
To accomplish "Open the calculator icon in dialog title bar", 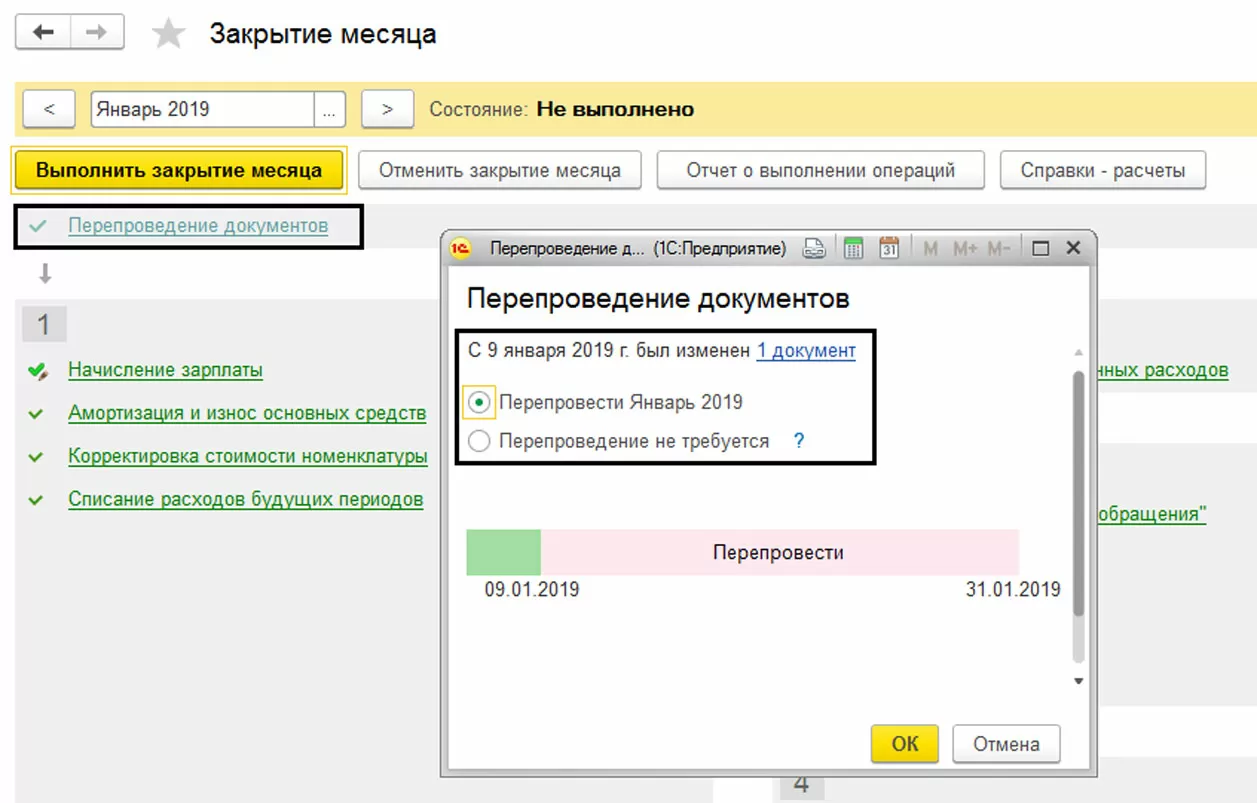I will 853,249.
